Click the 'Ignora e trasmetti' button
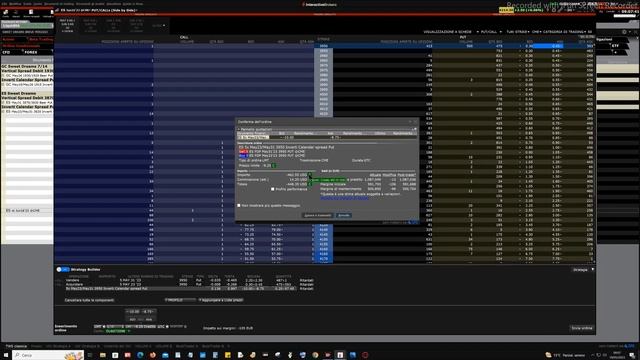The height and width of the screenshot is (360, 640). coord(318,215)
